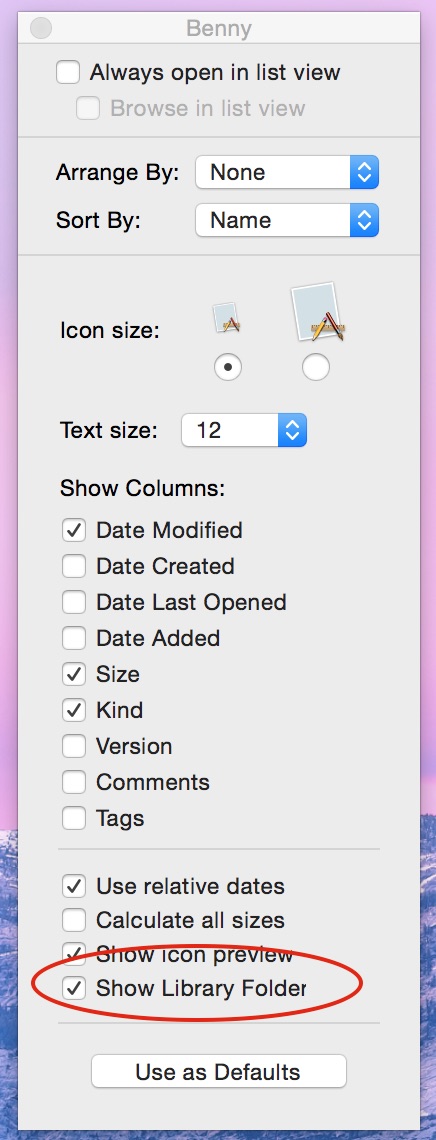Enable Calculate all sizes
The image size is (436, 1140).
(x=73, y=920)
